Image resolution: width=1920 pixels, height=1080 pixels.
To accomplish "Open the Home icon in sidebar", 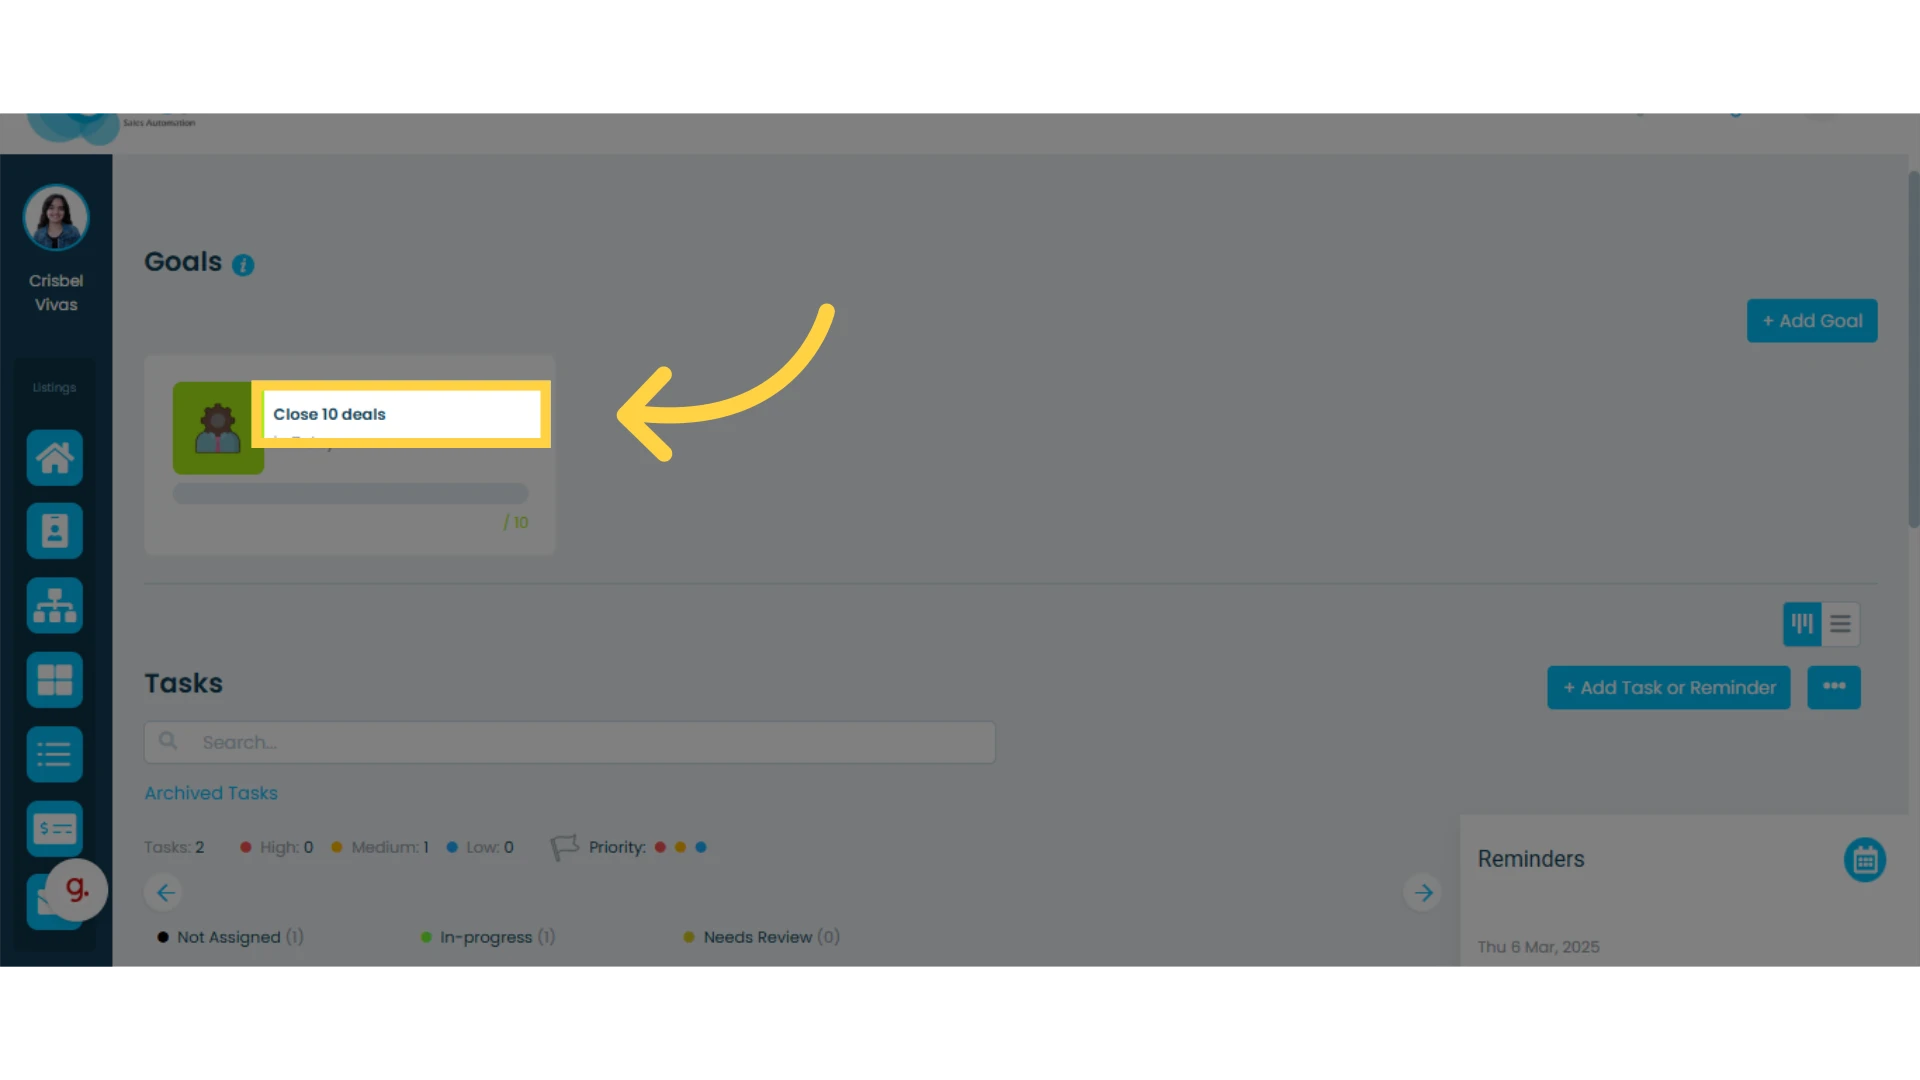I will click(x=55, y=458).
